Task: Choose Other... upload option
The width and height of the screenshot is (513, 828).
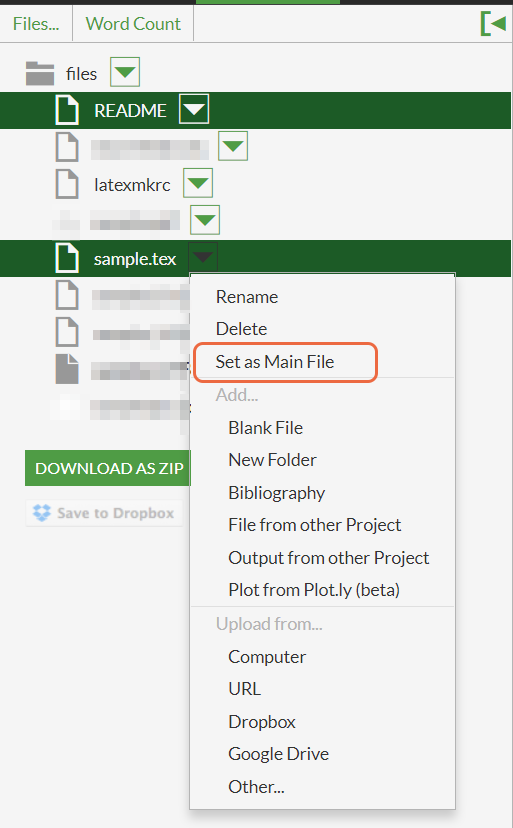Action: tap(256, 787)
